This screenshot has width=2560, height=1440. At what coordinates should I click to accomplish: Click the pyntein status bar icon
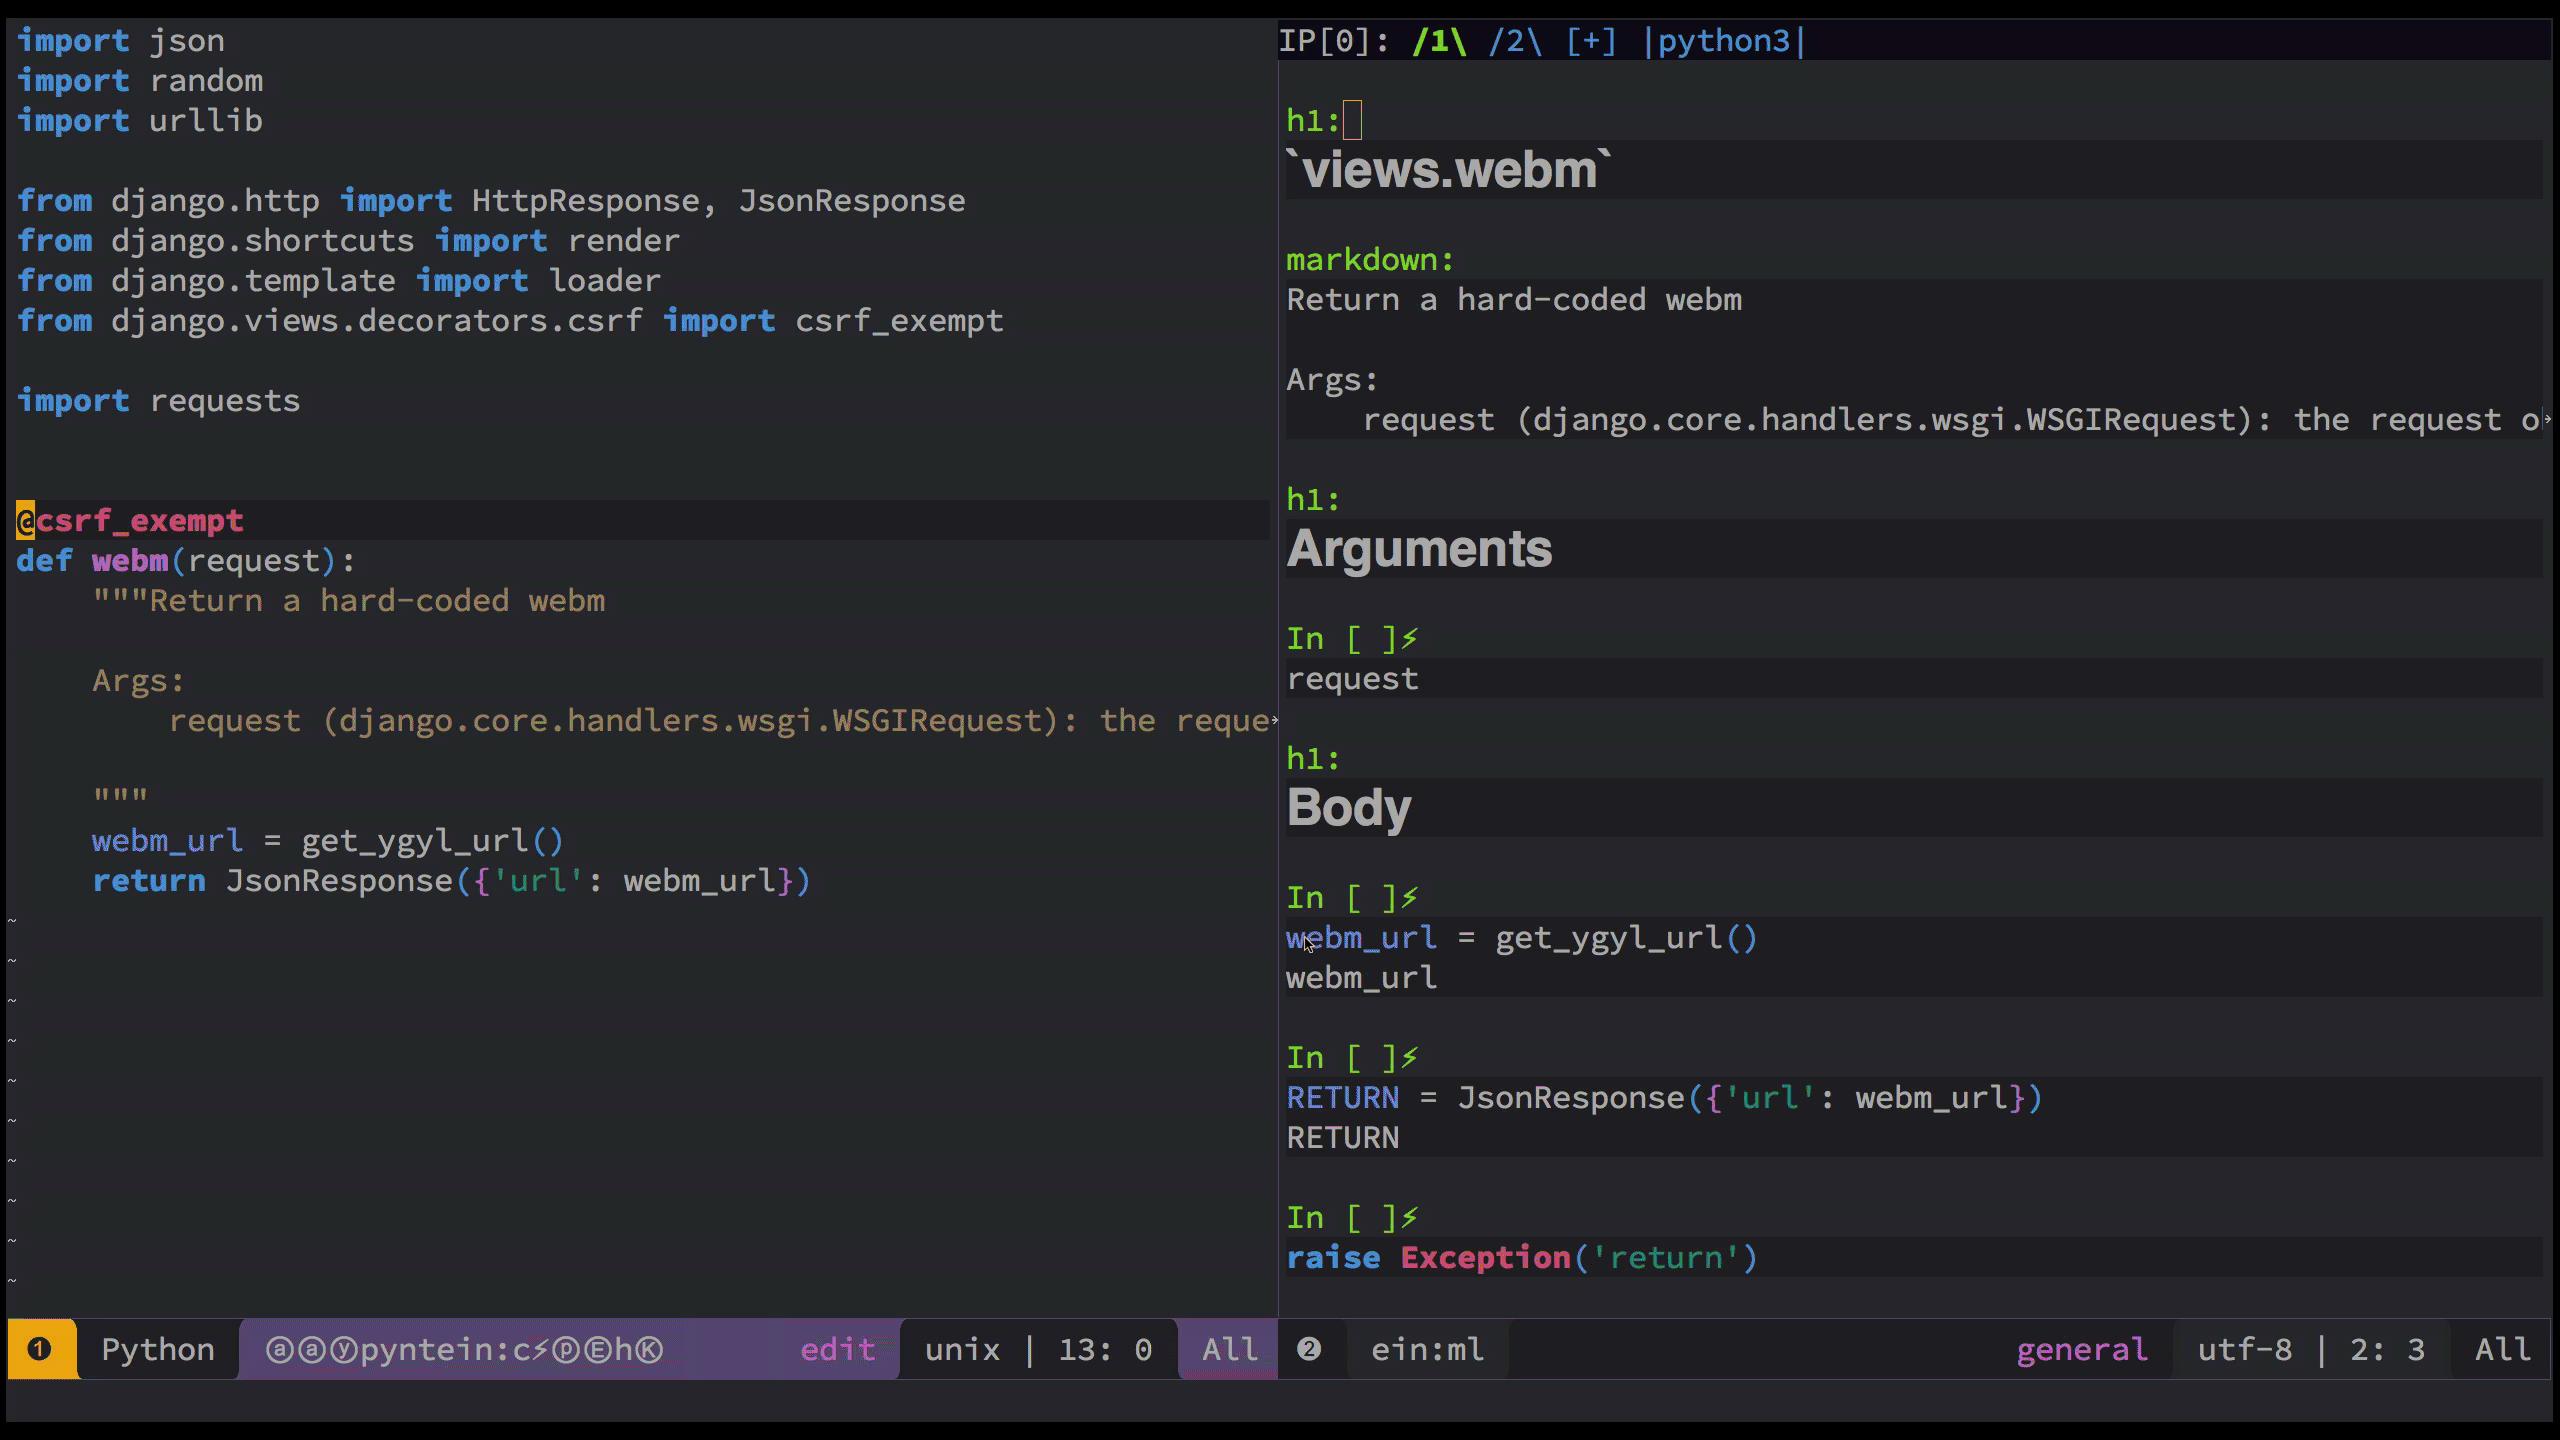(462, 1349)
